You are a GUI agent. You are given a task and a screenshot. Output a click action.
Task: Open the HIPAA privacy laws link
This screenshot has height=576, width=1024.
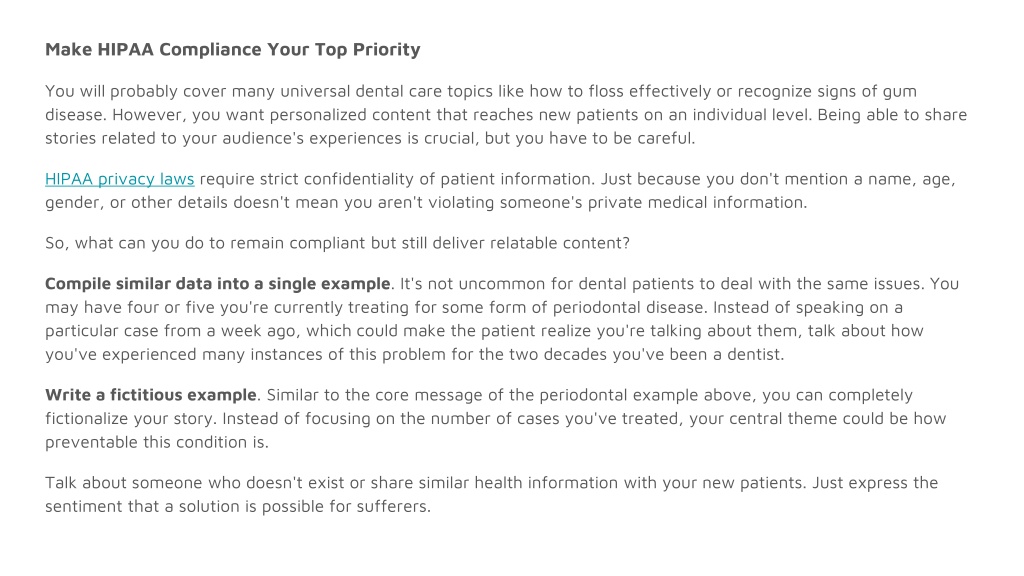pos(120,179)
